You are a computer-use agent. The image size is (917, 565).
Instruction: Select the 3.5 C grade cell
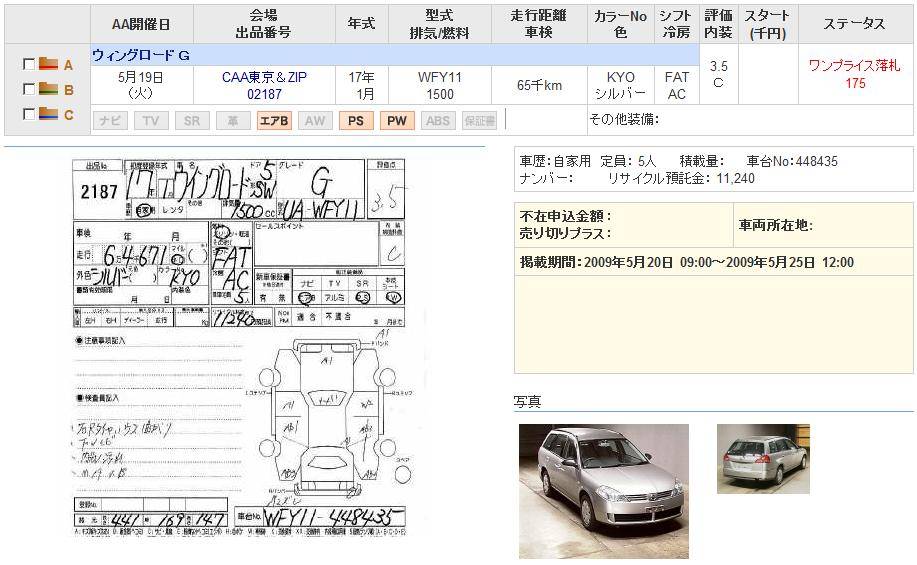pos(719,74)
